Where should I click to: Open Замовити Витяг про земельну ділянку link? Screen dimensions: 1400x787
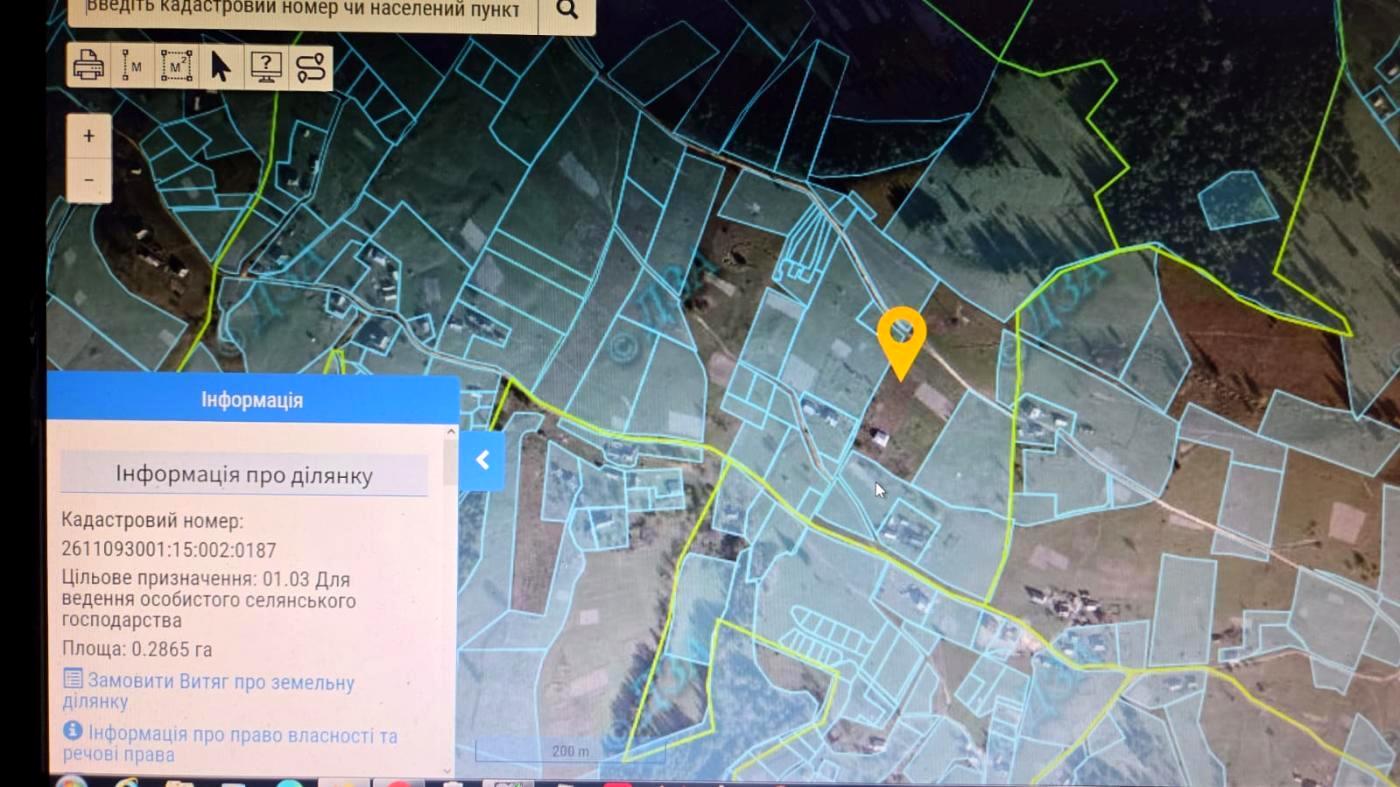click(208, 691)
